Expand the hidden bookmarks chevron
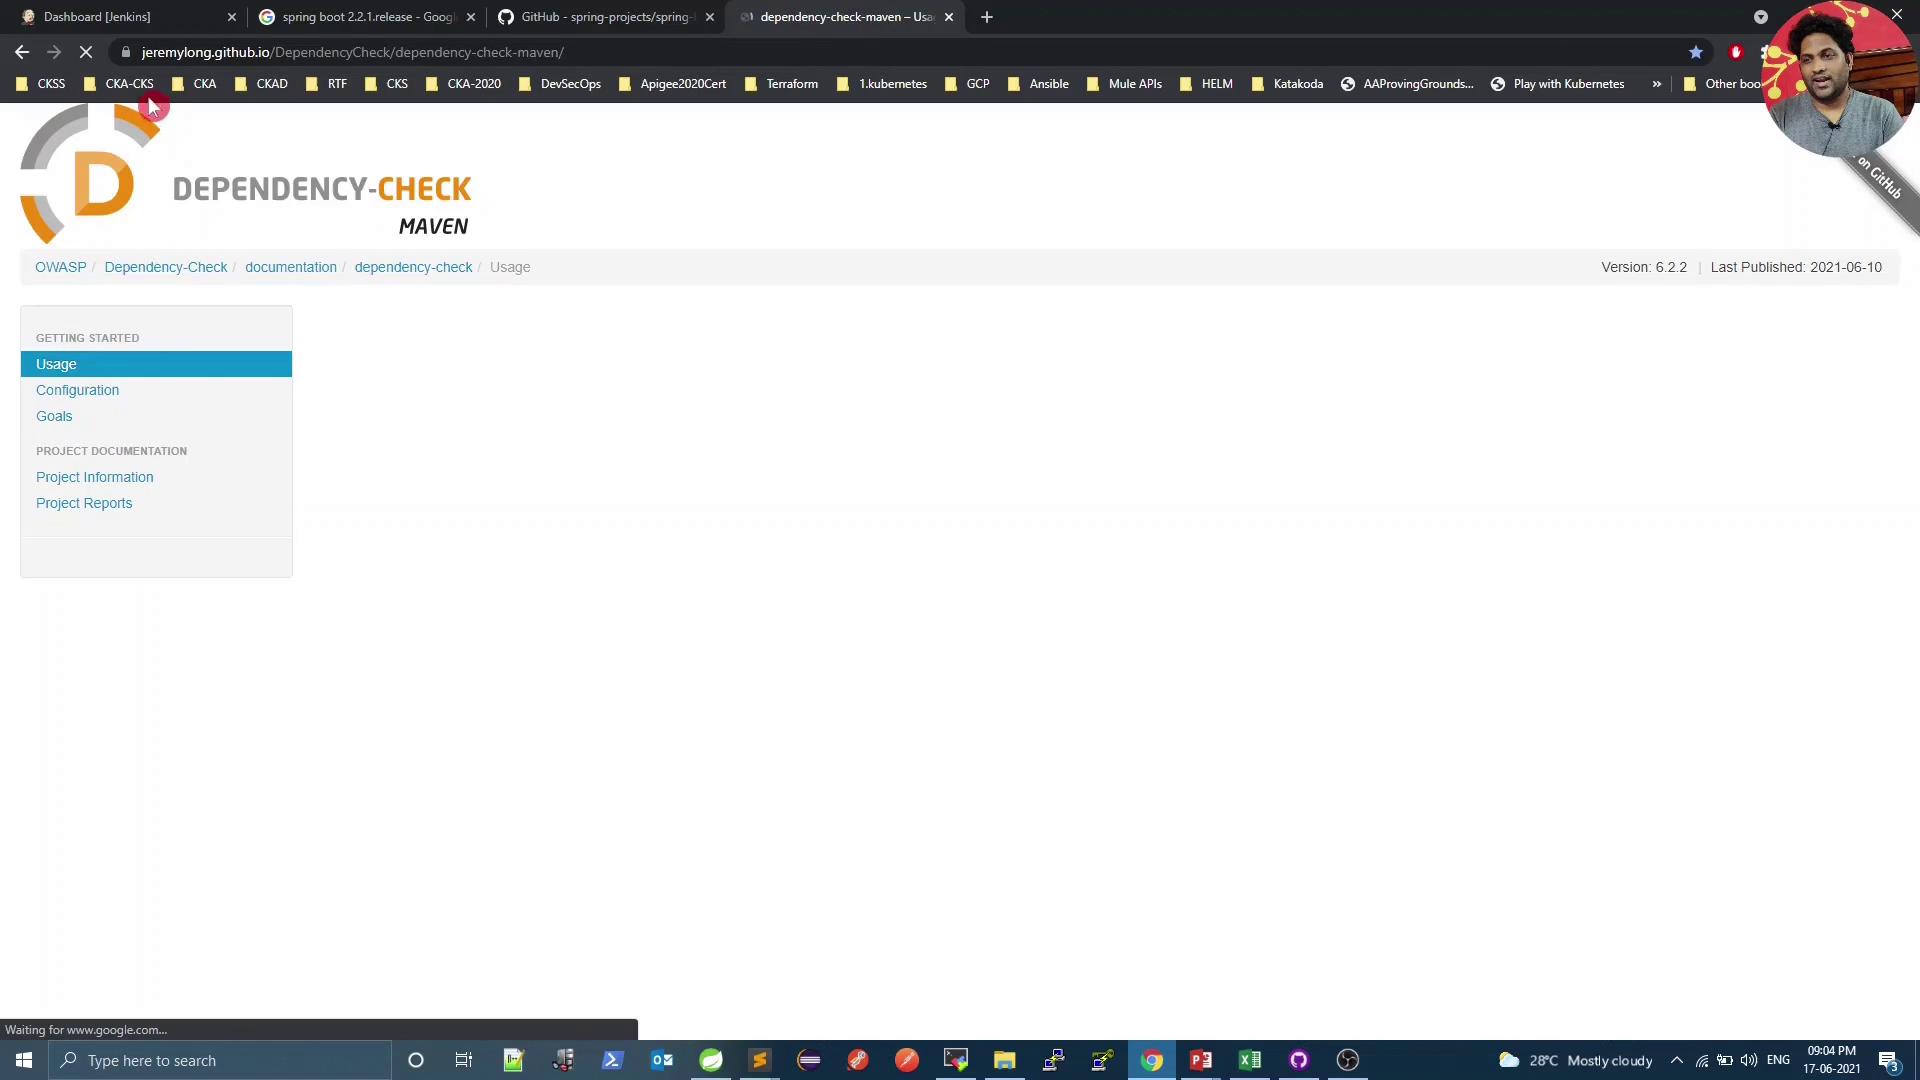The height and width of the screenshot is (1080, 1920). coord(1657,84)
